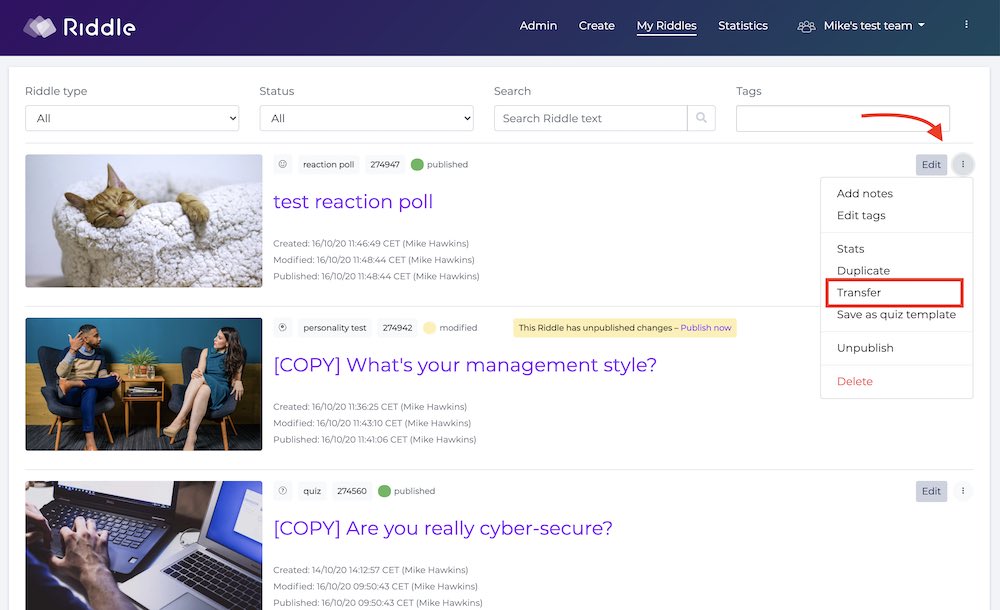
Task: Open test reaction poll title
Action: coord(353,202)
